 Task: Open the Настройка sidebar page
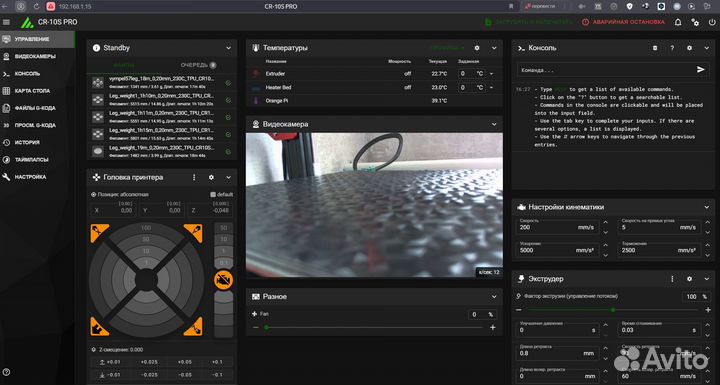click(x=38, y=177)
